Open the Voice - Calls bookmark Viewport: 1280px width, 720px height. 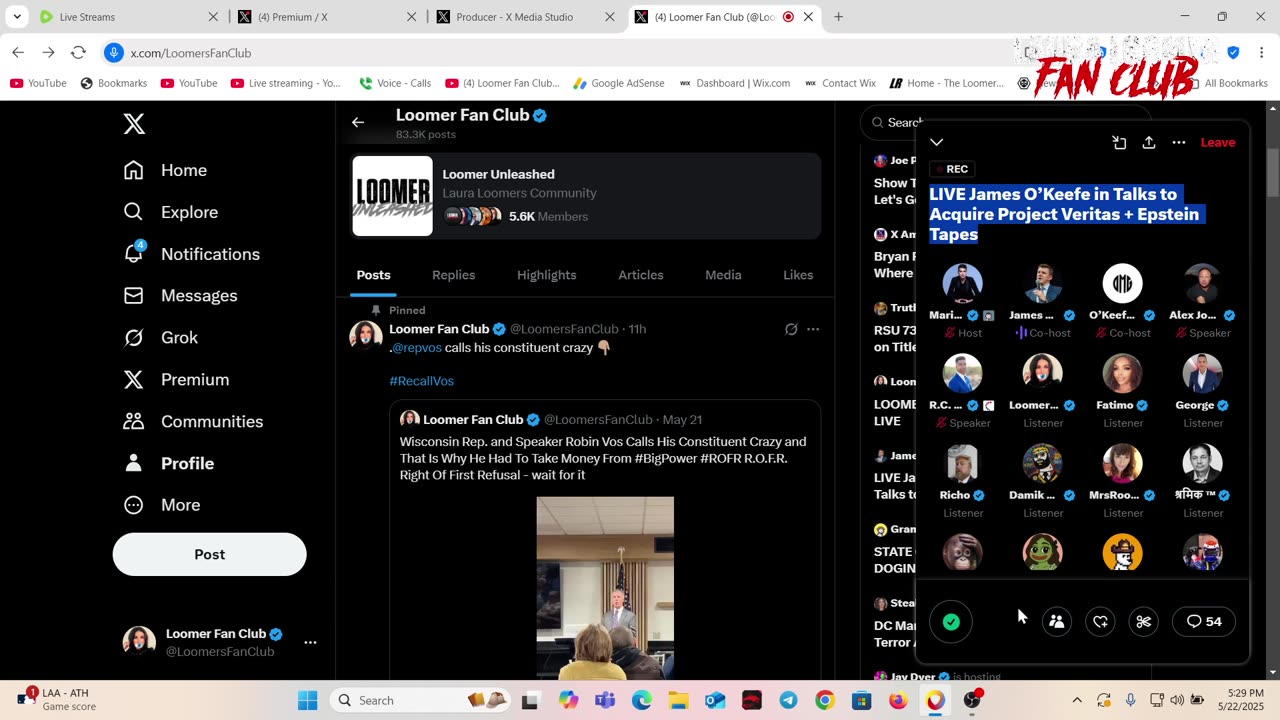[x=395, y=83]
